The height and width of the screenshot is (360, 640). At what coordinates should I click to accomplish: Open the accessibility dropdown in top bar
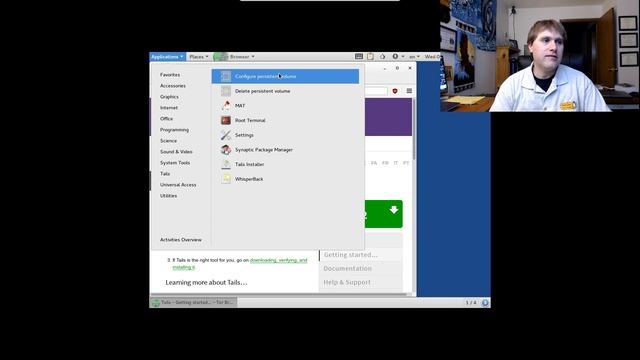pos(398,56)
